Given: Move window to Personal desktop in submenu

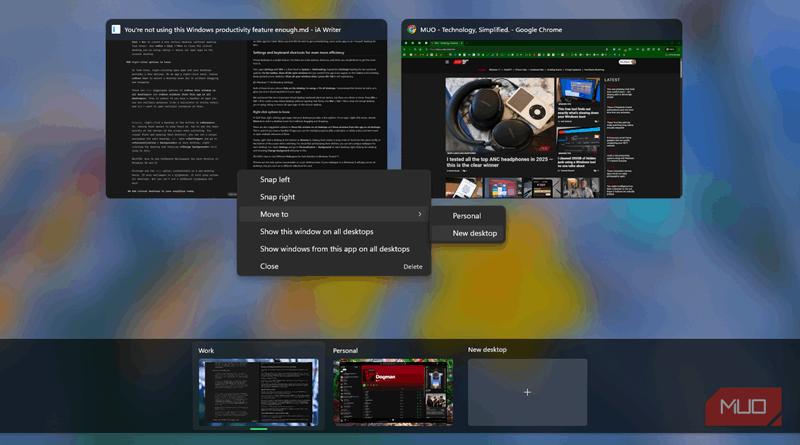Looking at the screenshot, I should [466, 216].
